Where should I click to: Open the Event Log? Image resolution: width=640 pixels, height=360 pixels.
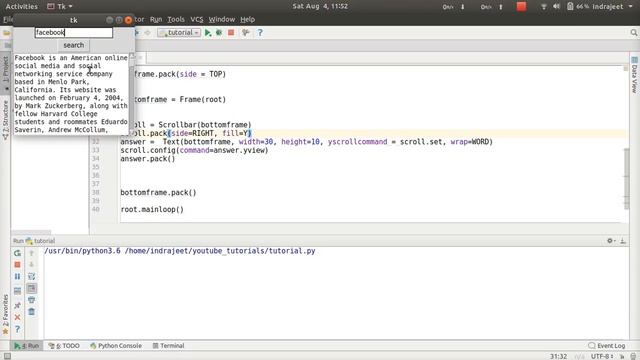[607, 346]
